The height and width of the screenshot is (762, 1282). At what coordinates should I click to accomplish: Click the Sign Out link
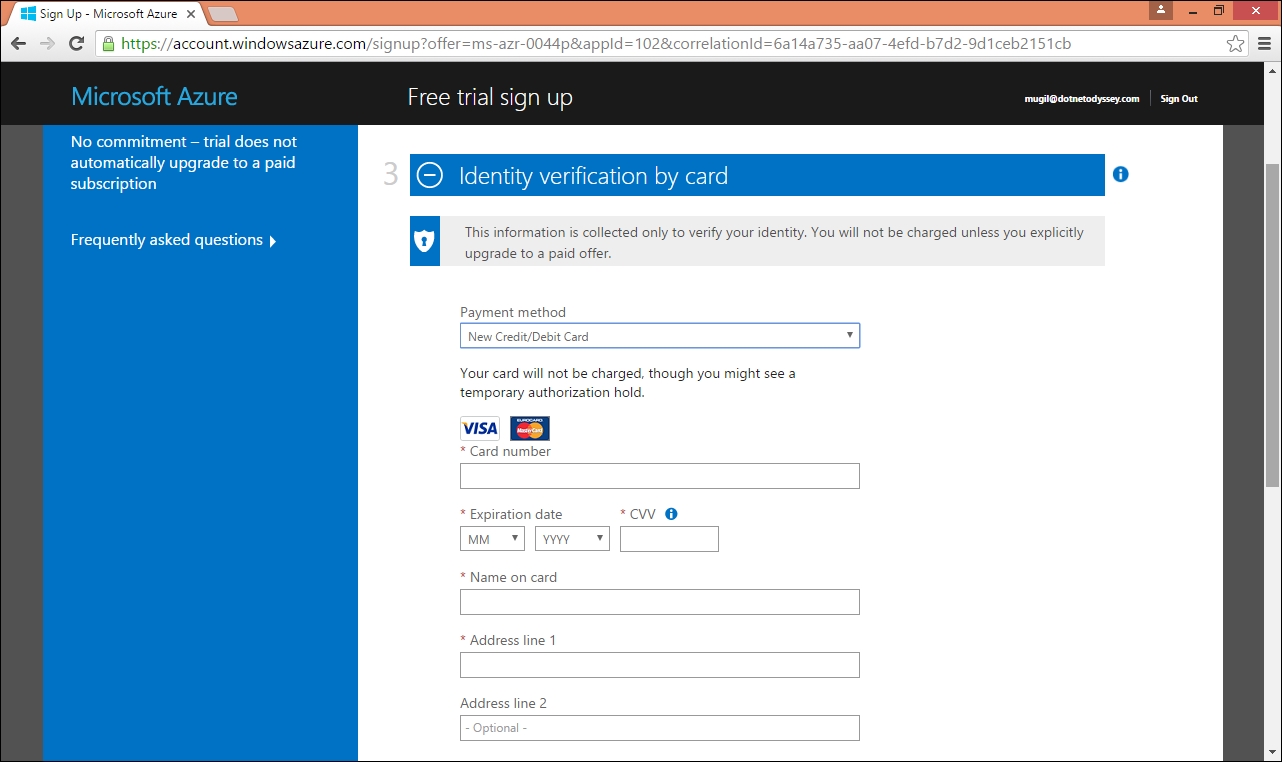1179,99
